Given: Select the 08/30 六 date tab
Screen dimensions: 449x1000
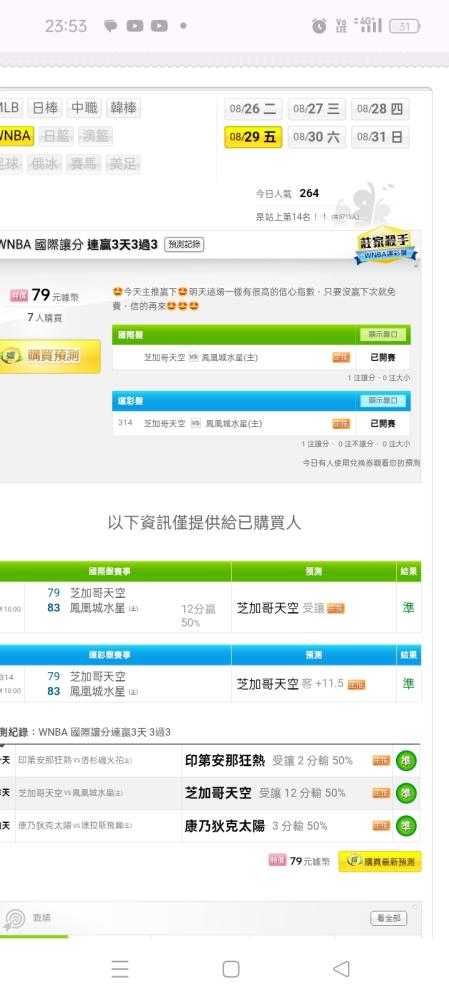Looking at the screenshot, I should click(x=316, y=137).
